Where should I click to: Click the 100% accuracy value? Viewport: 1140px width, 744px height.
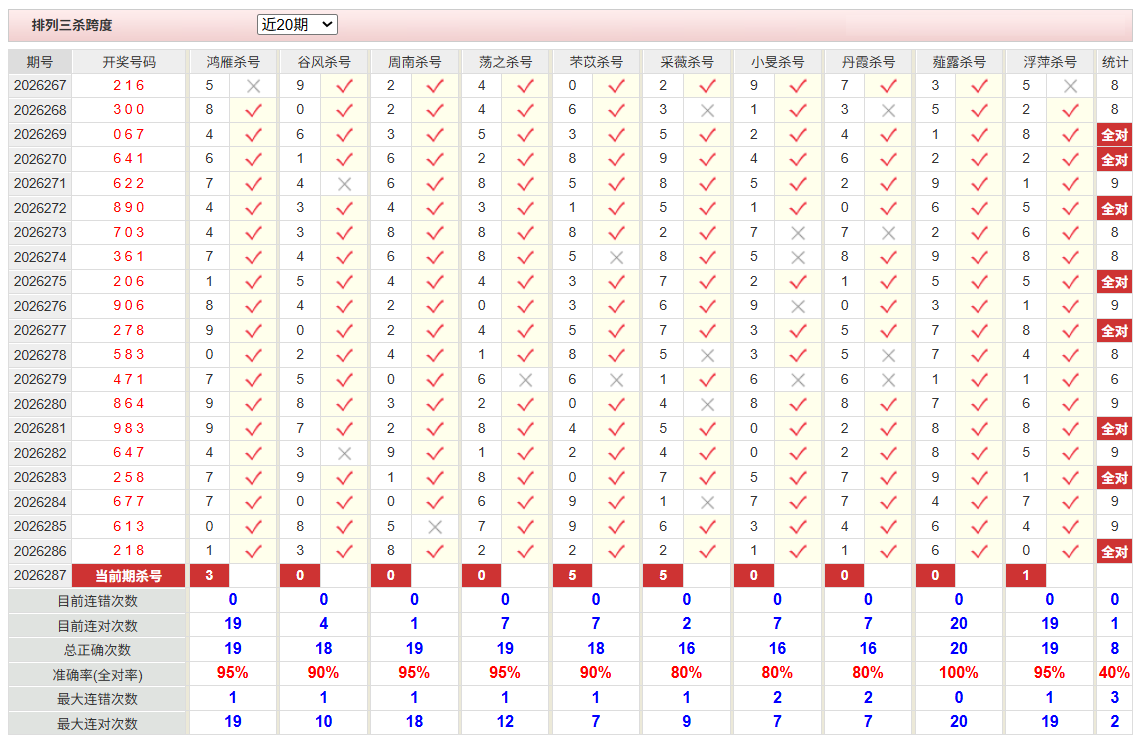click(x=959, y=673)
